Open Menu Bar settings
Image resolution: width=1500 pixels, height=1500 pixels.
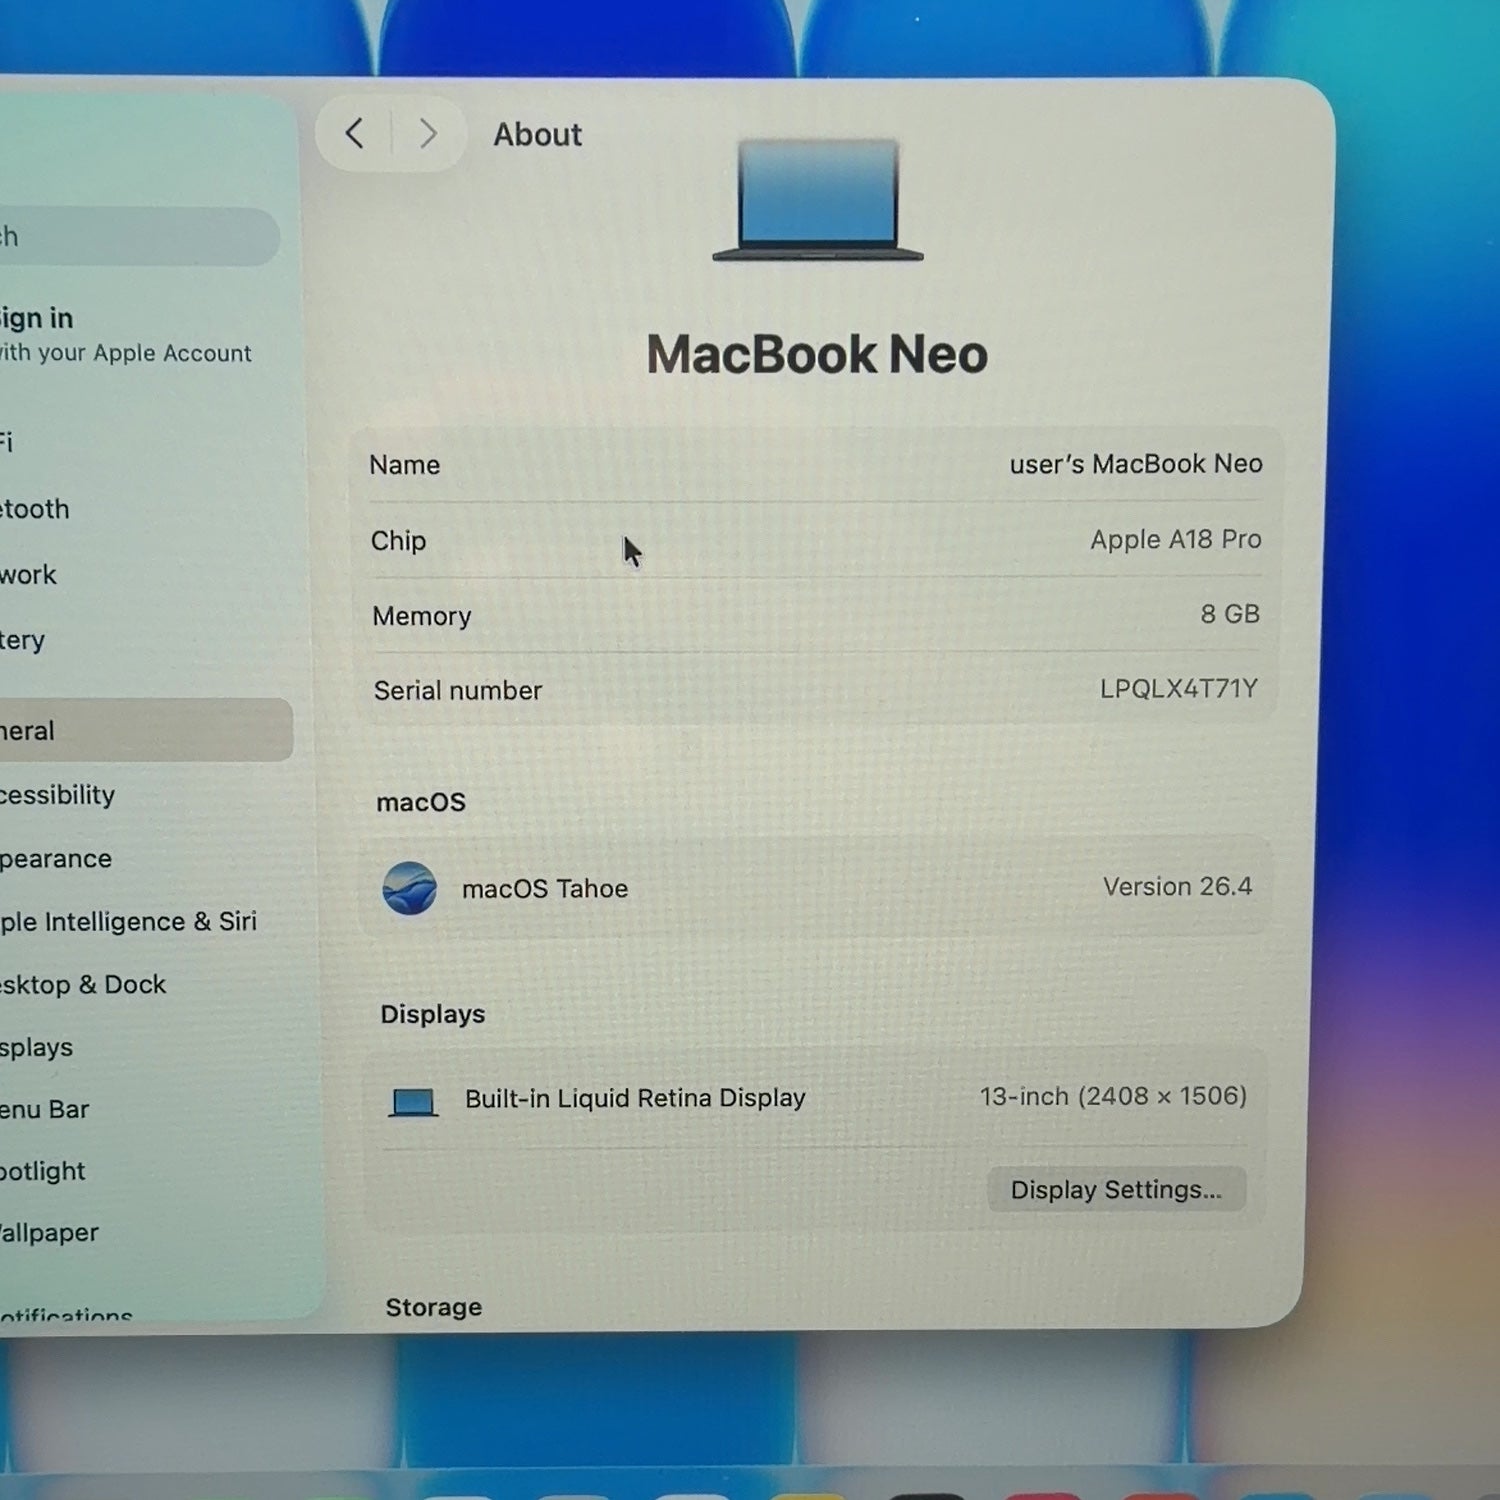click(x=45, y=1109)
